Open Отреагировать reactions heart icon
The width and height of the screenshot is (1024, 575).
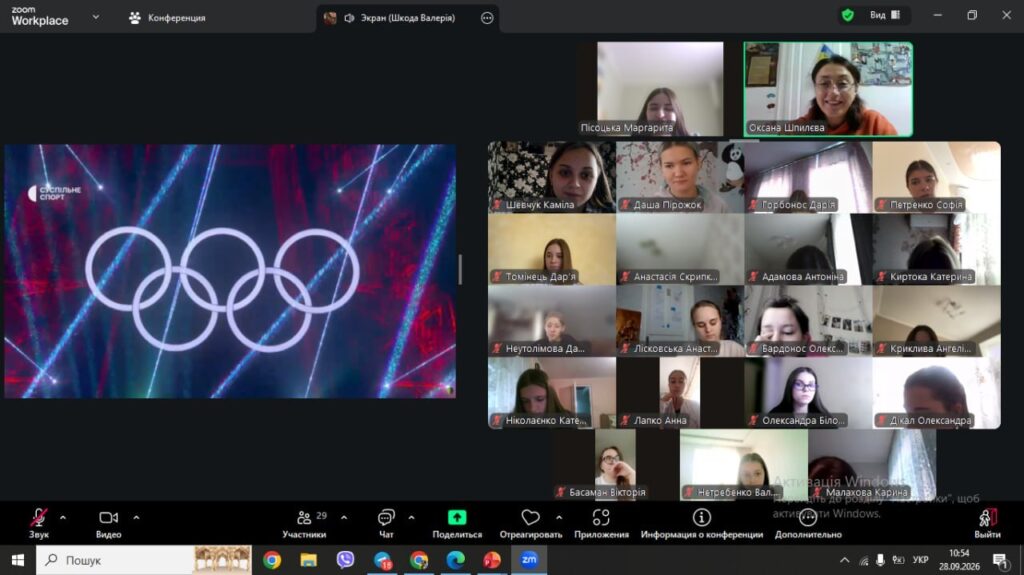pos(530,518)
